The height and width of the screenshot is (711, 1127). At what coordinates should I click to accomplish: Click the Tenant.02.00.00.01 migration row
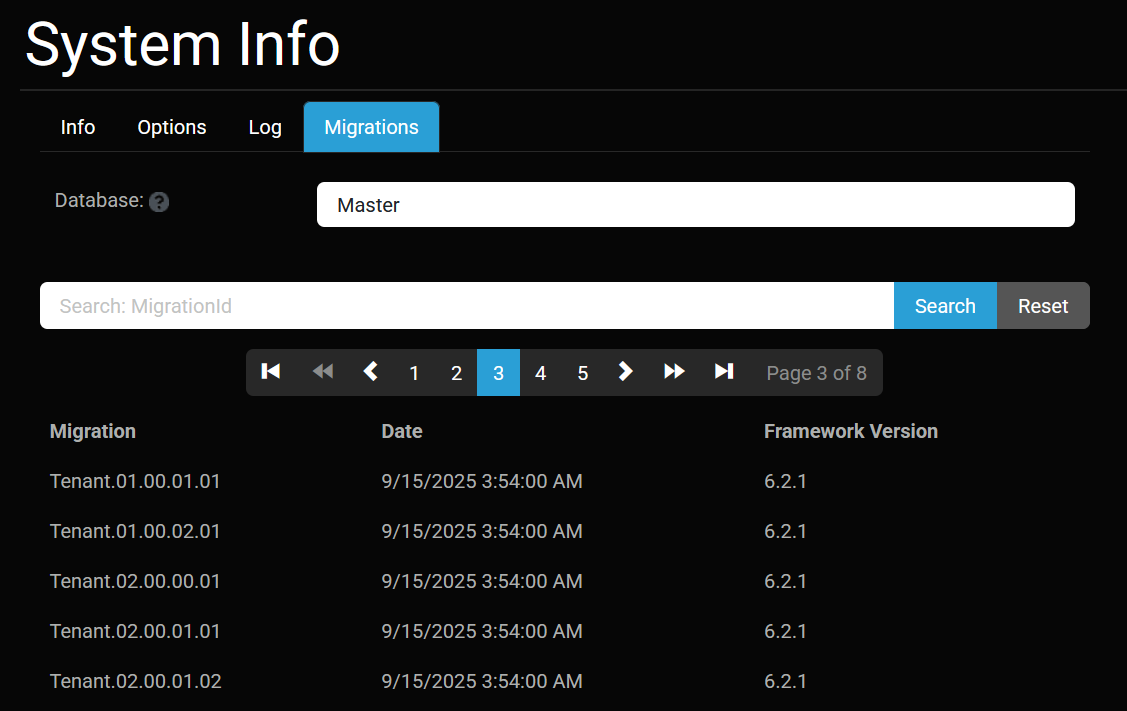click(135, 581)
